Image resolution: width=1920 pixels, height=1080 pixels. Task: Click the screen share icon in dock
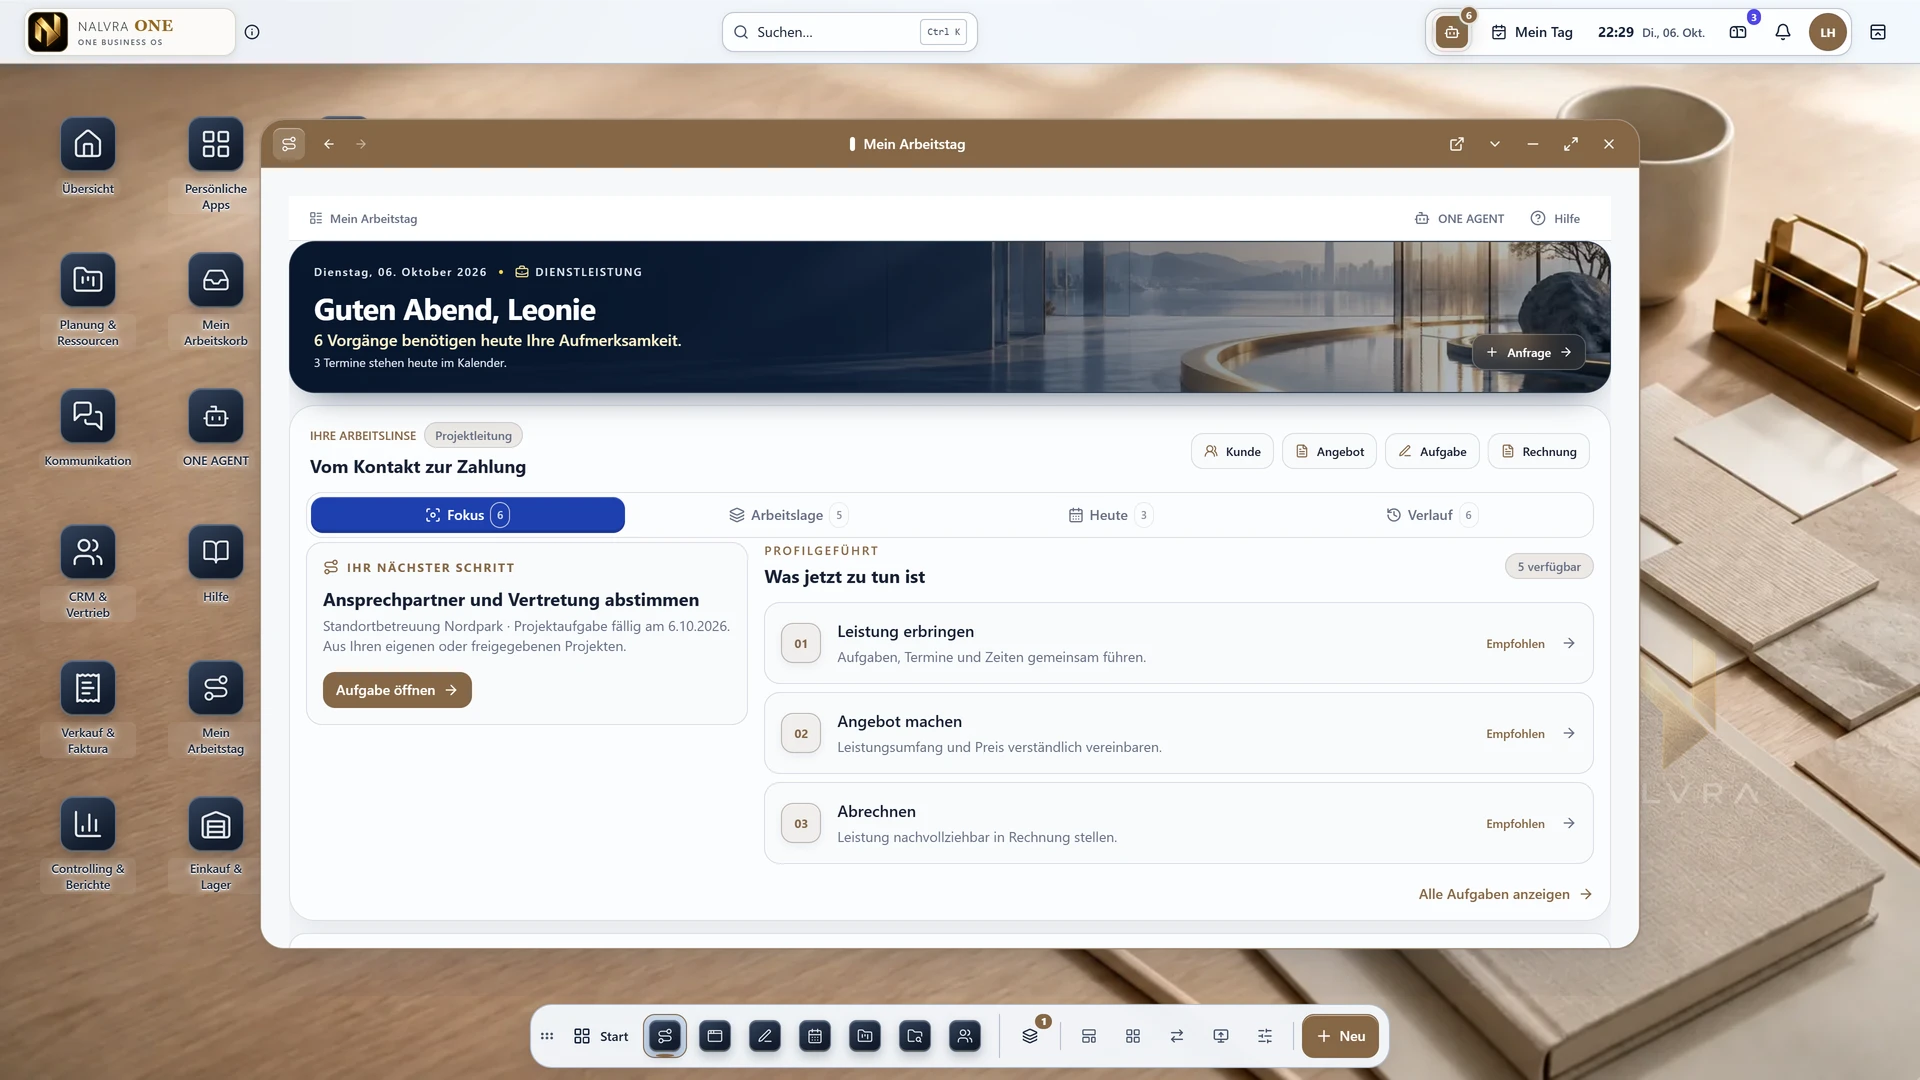1221,1036
